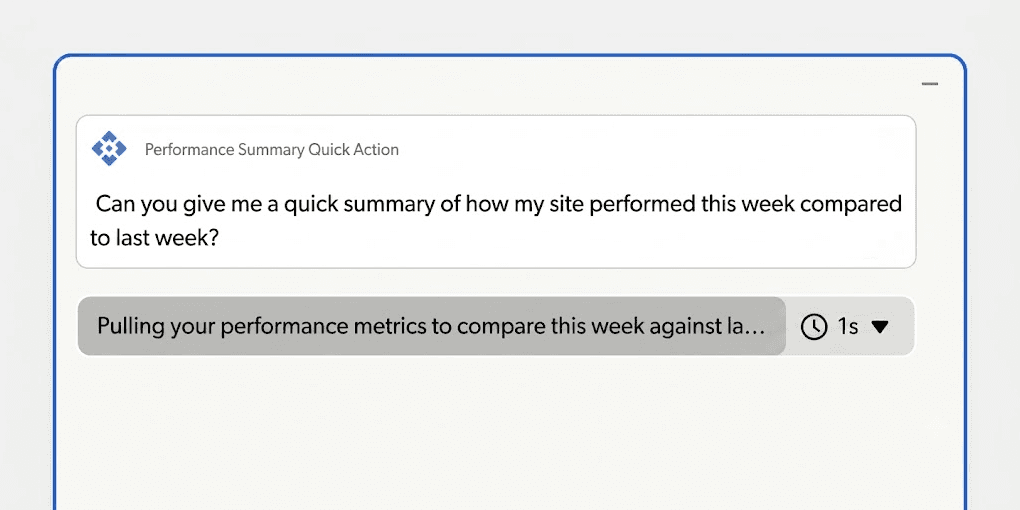Click the blue diamond assistant logo

click(x=109, y=148)
